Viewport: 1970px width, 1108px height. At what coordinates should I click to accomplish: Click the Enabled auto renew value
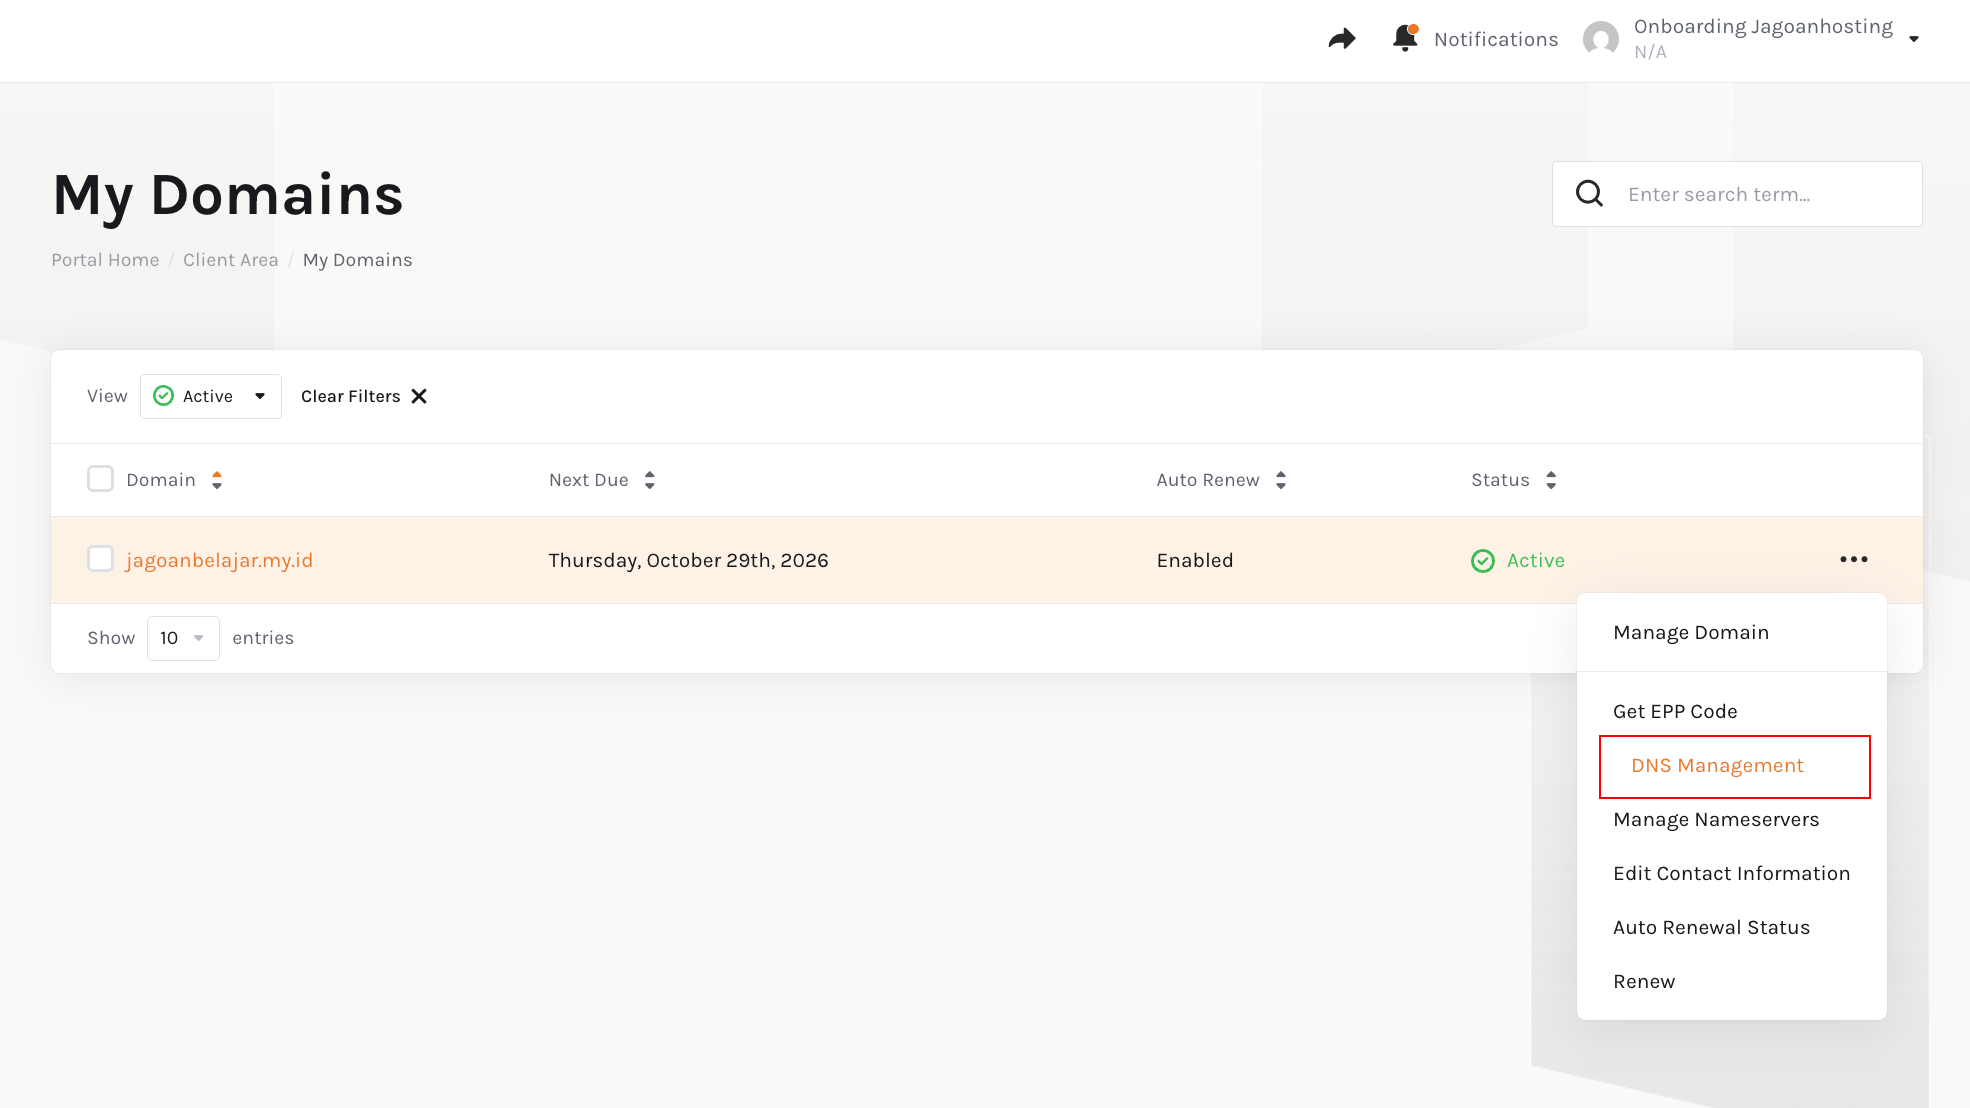coord(1195,560)
